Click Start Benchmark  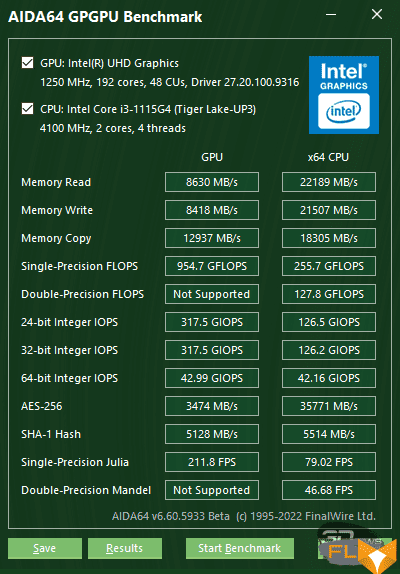click(x=240, y=548)
